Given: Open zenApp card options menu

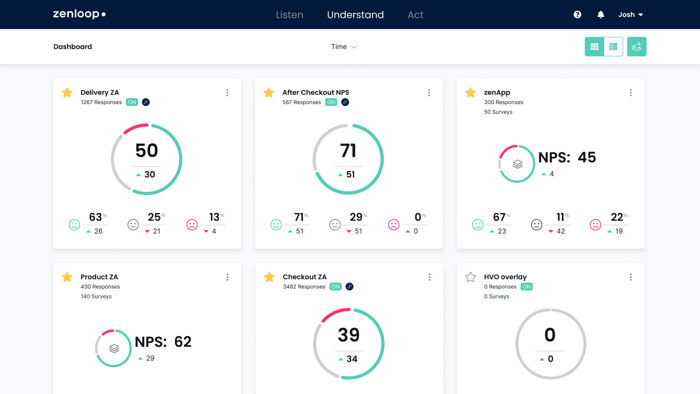Looking at the screenshot, I should 631,92.
